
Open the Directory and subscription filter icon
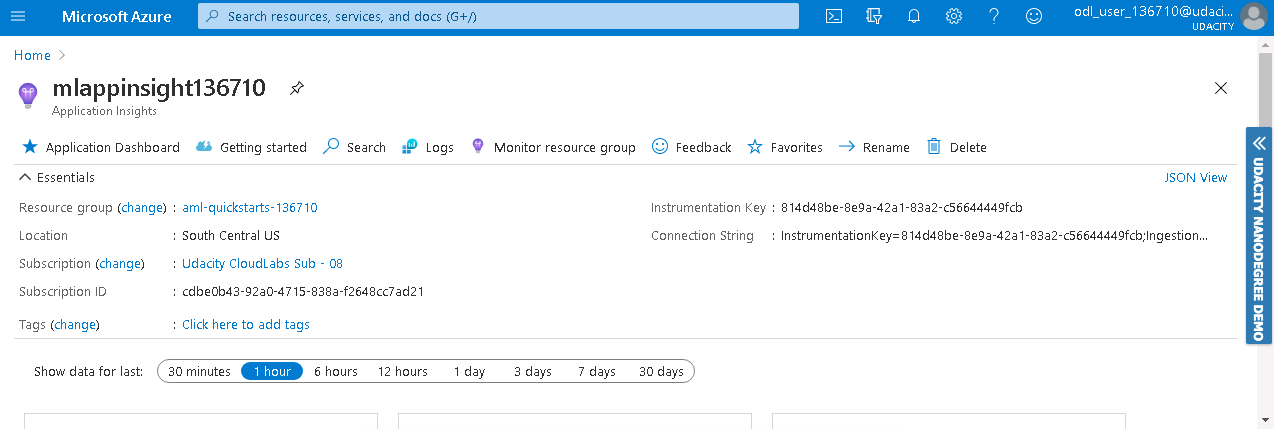pos(874,16)
